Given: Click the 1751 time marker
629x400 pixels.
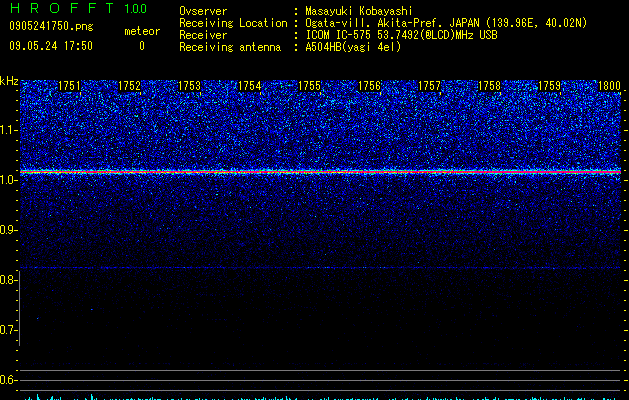Looking at the screenshot, I should coord(69,86).
